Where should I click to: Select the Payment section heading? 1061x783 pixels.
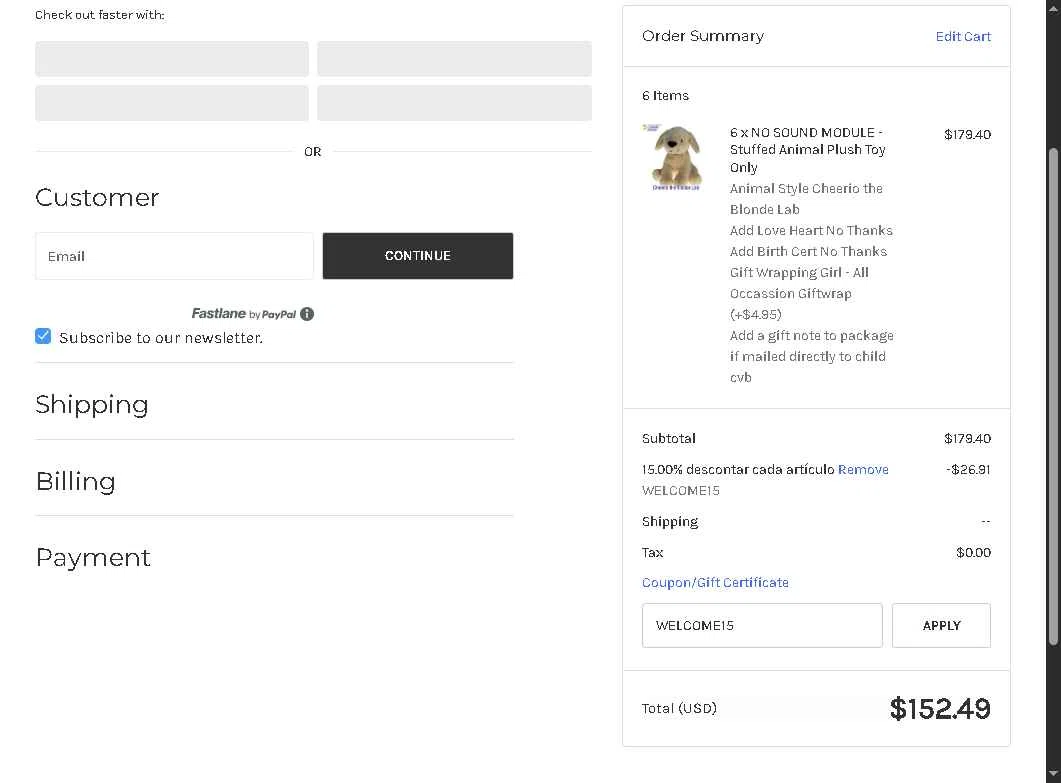click(93, 558)
